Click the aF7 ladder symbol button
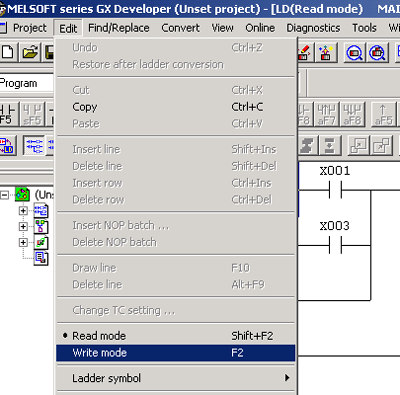The width and height of the screenshot is (400, 395). [326, 114]
